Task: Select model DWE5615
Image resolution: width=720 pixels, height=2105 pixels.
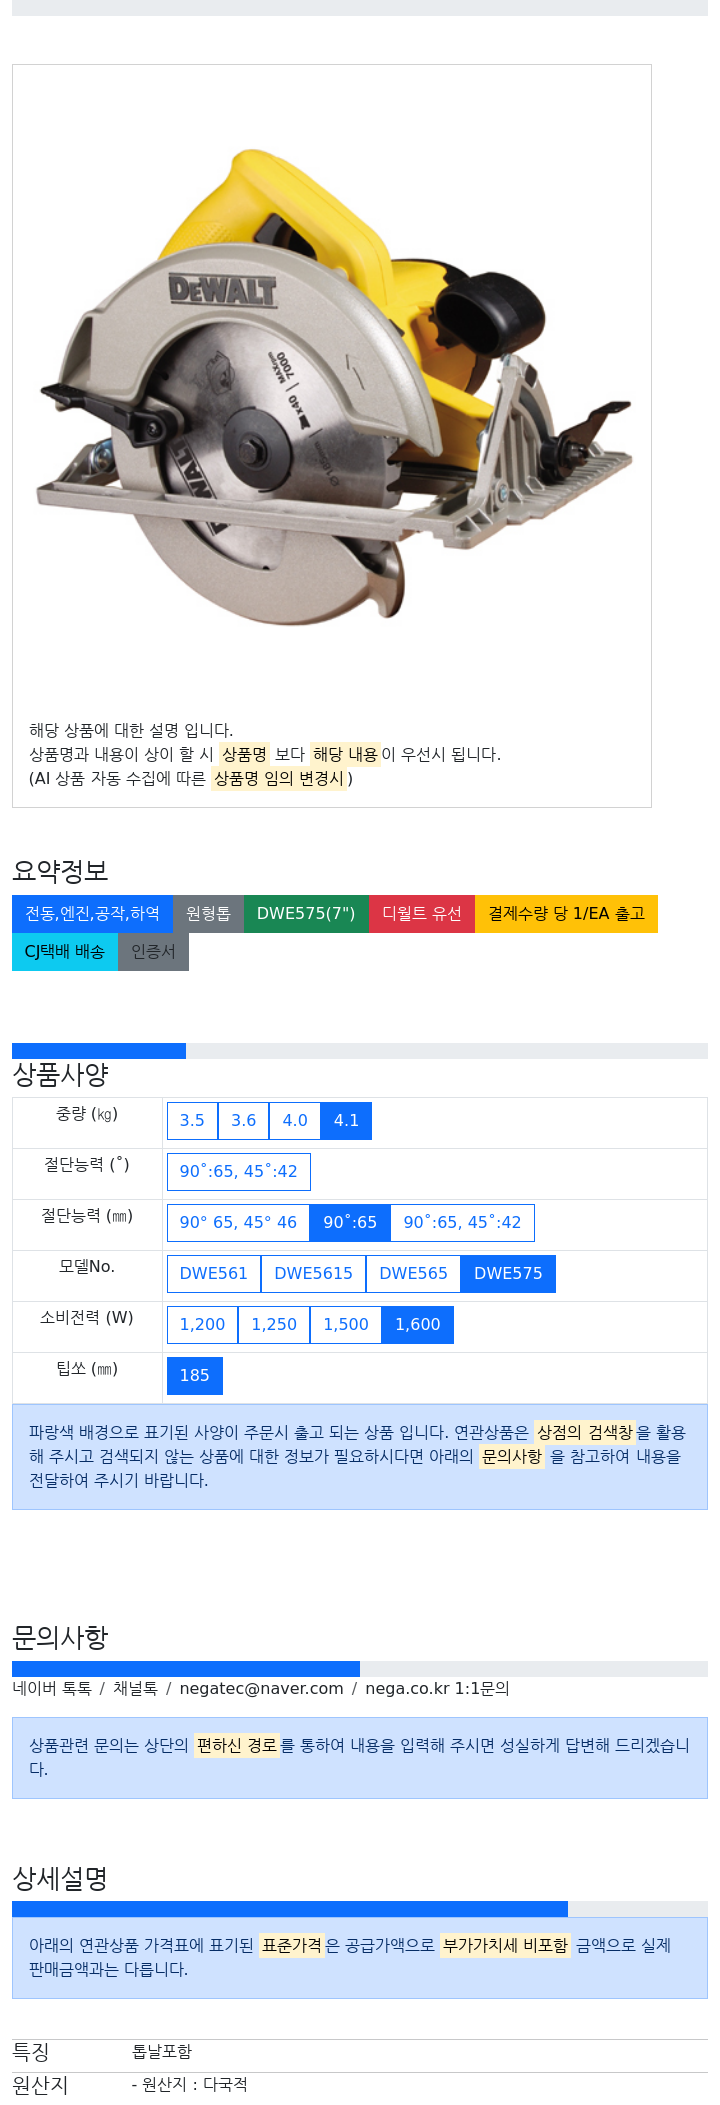Action: pos(314,1274)
